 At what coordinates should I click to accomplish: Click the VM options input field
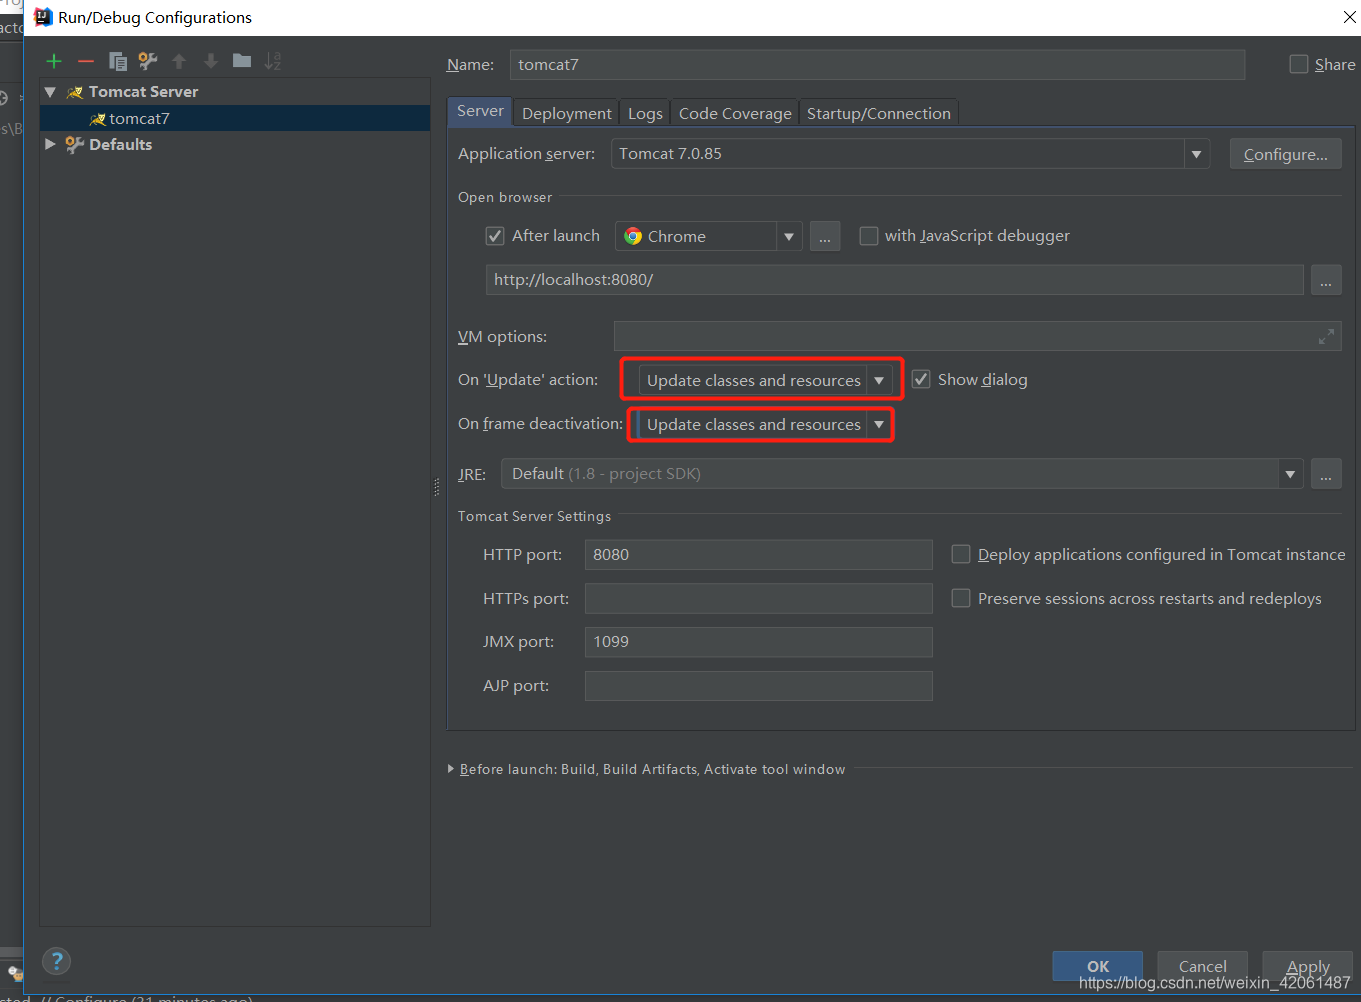click(x=977, y=337)
